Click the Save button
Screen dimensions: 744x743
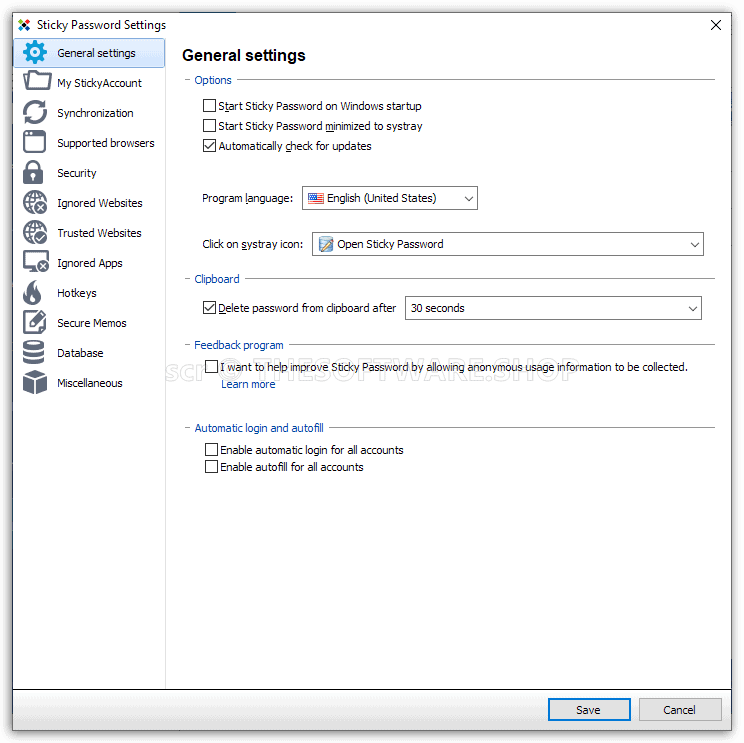589,709
